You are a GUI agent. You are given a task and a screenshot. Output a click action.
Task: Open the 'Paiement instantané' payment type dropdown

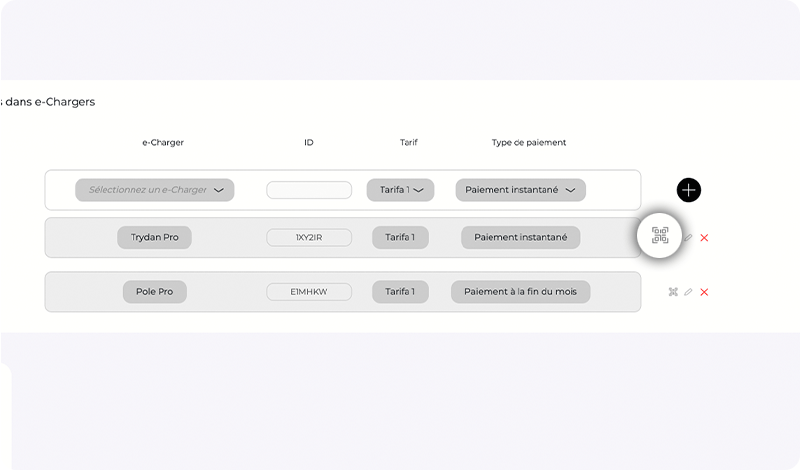click(x=520, y=190)
